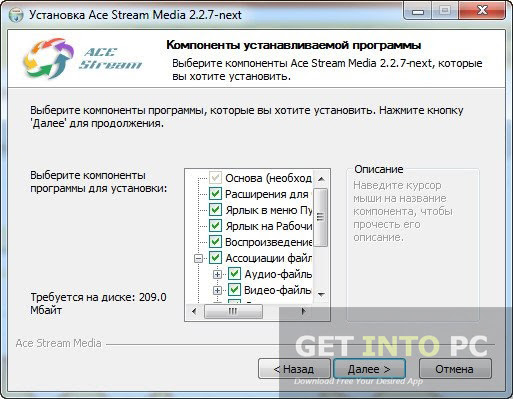Click the component list scroll up arrow
513x399 pixels.
pos(321,179)
